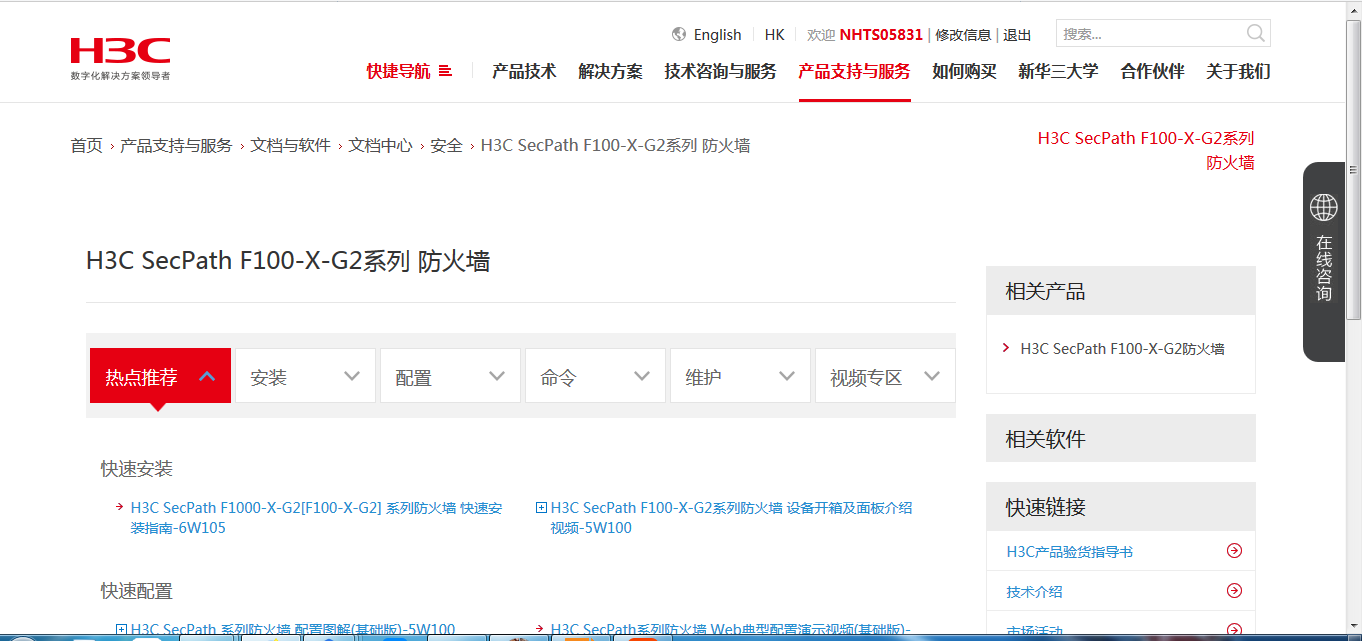
Task: Expand the 命令 dropdown tab
Action: click(595, 376)
